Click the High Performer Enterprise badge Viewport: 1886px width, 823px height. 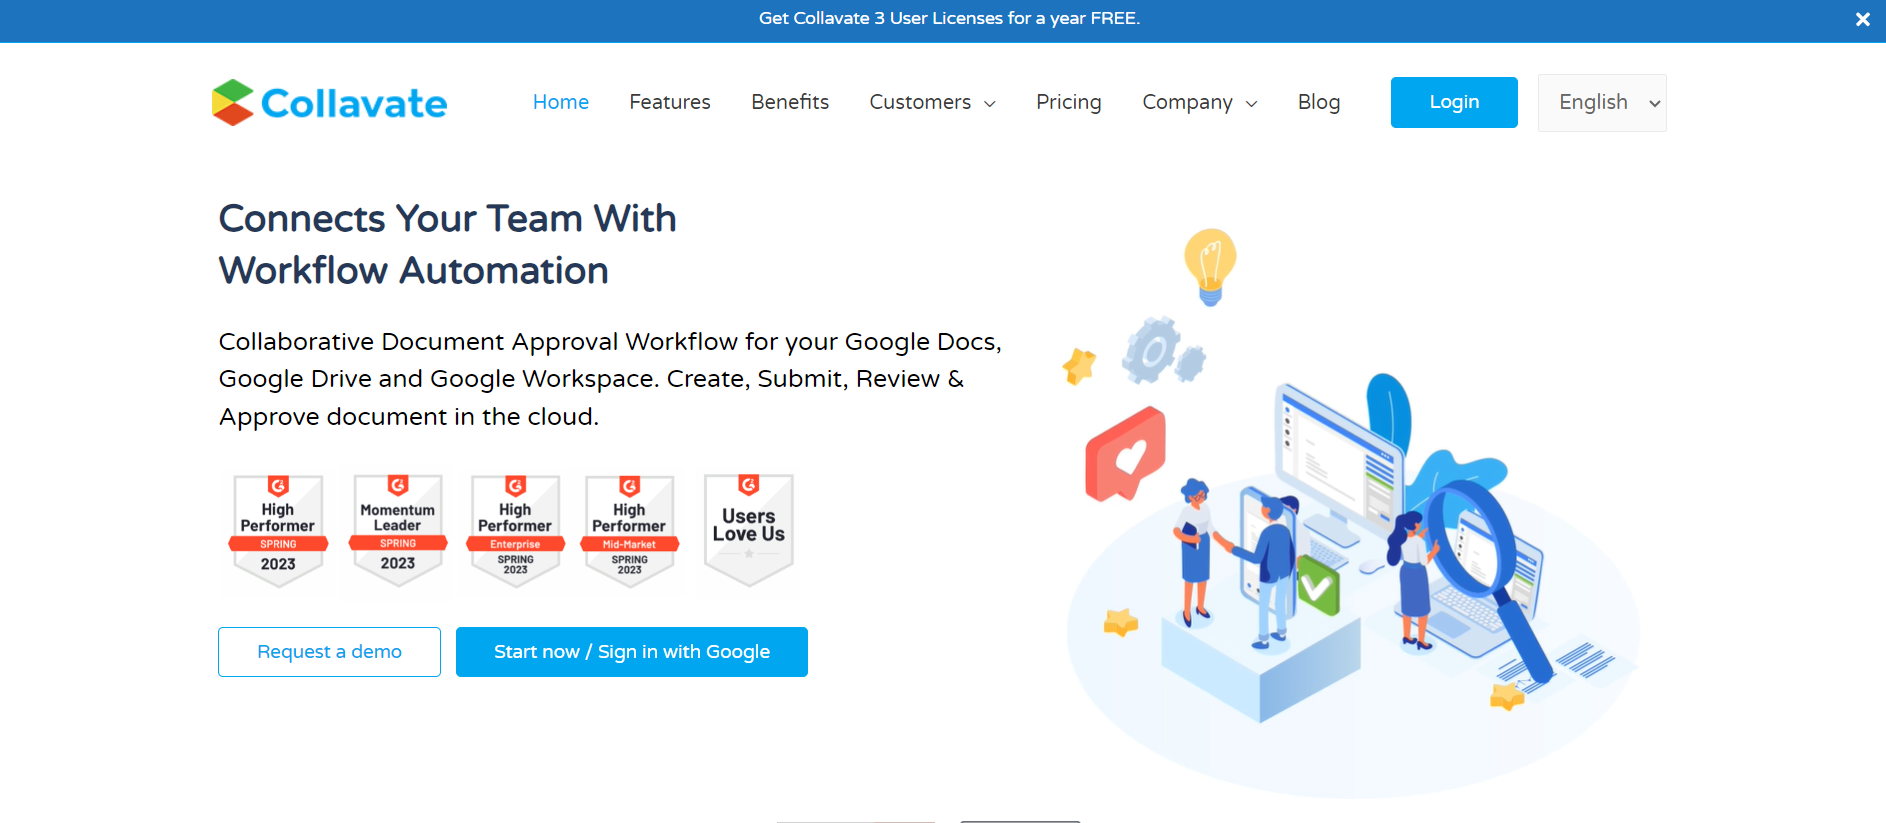coord(515,531)
